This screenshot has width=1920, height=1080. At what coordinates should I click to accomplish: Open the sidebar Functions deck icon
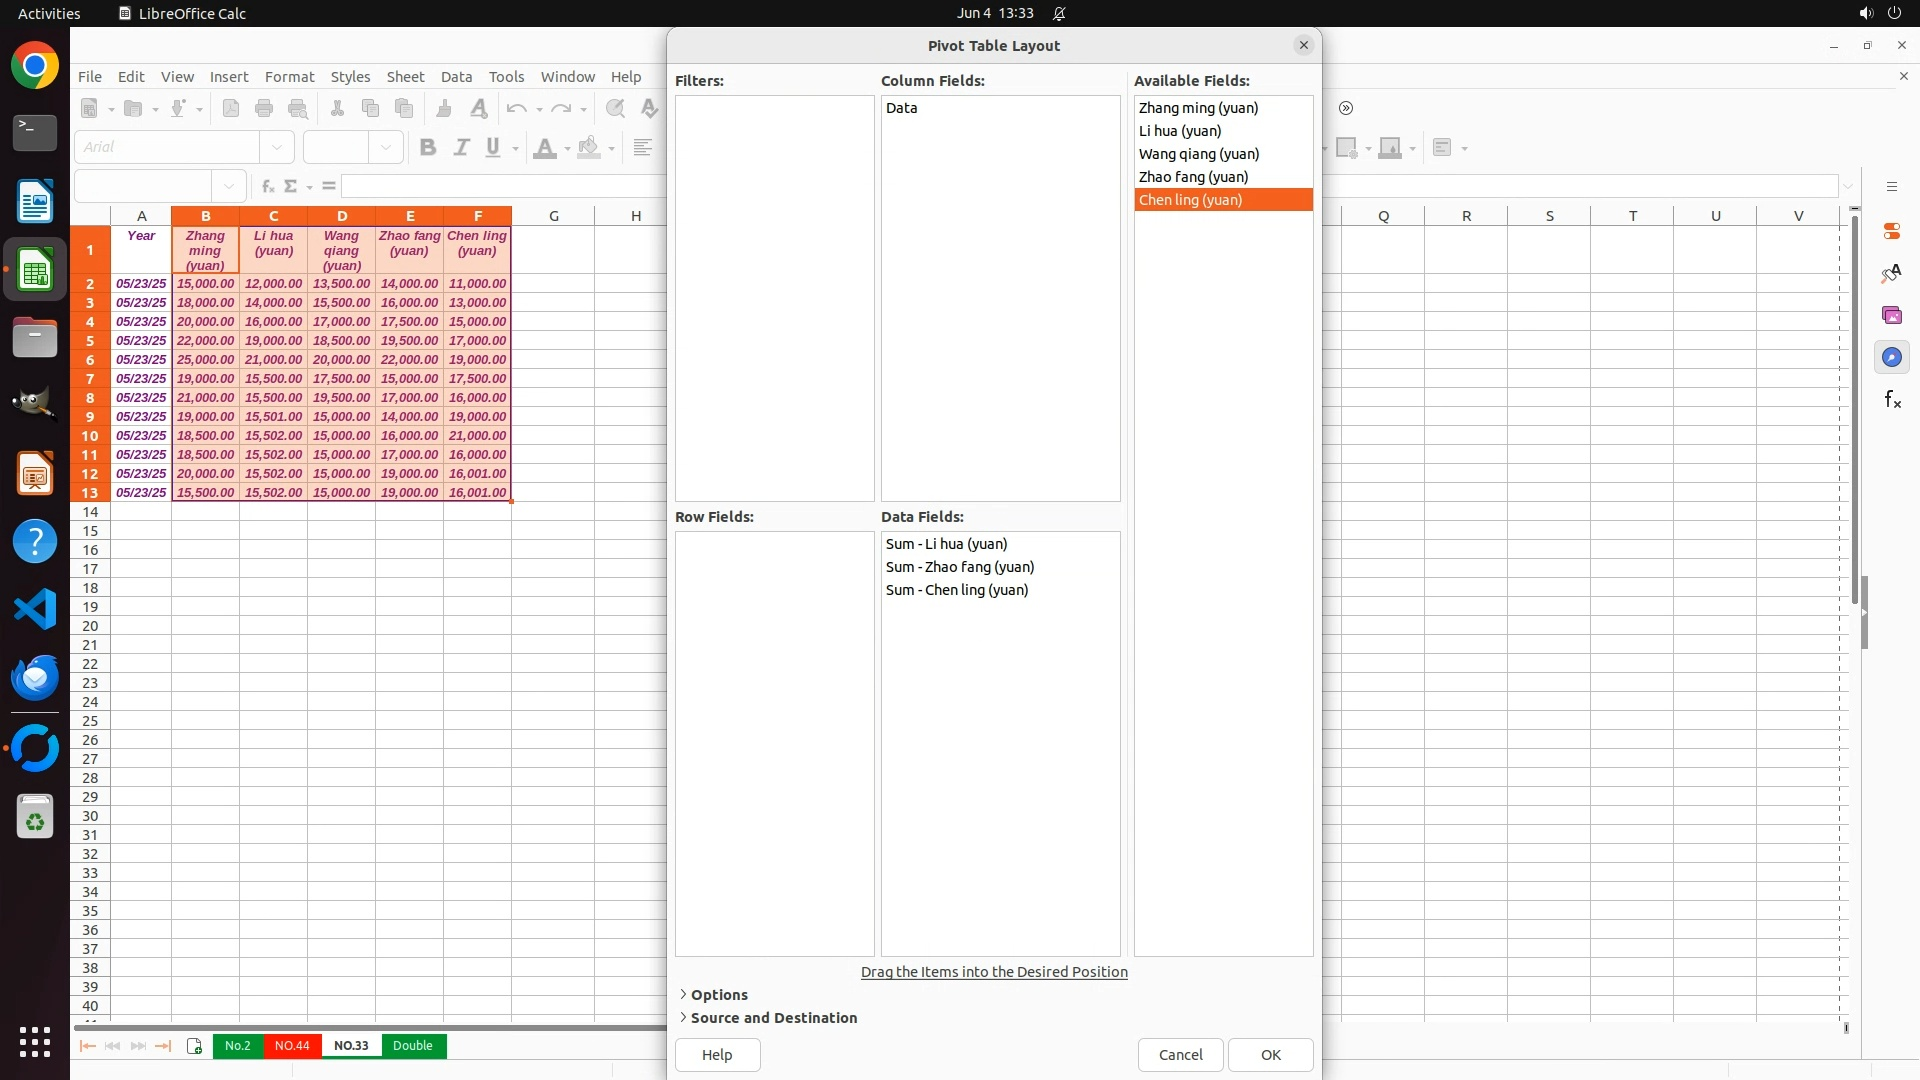coord(1891,400)
